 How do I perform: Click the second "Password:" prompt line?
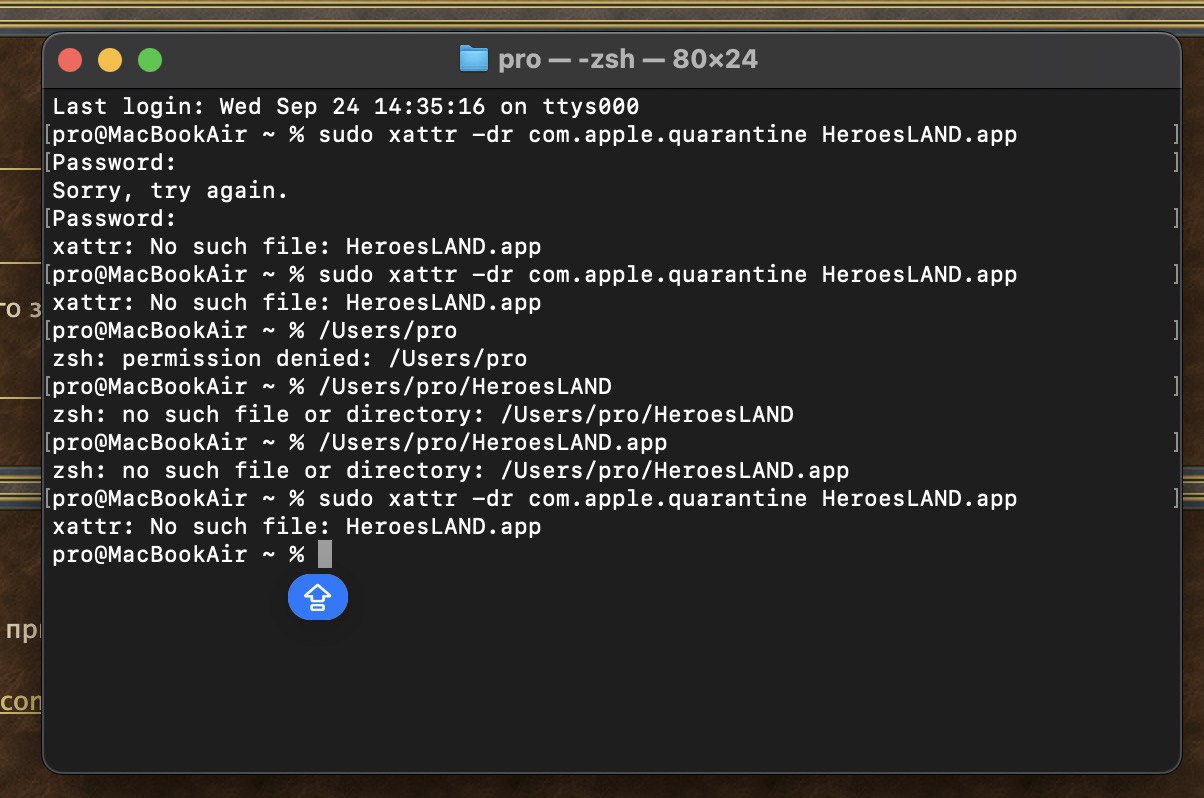pos(115,218)
